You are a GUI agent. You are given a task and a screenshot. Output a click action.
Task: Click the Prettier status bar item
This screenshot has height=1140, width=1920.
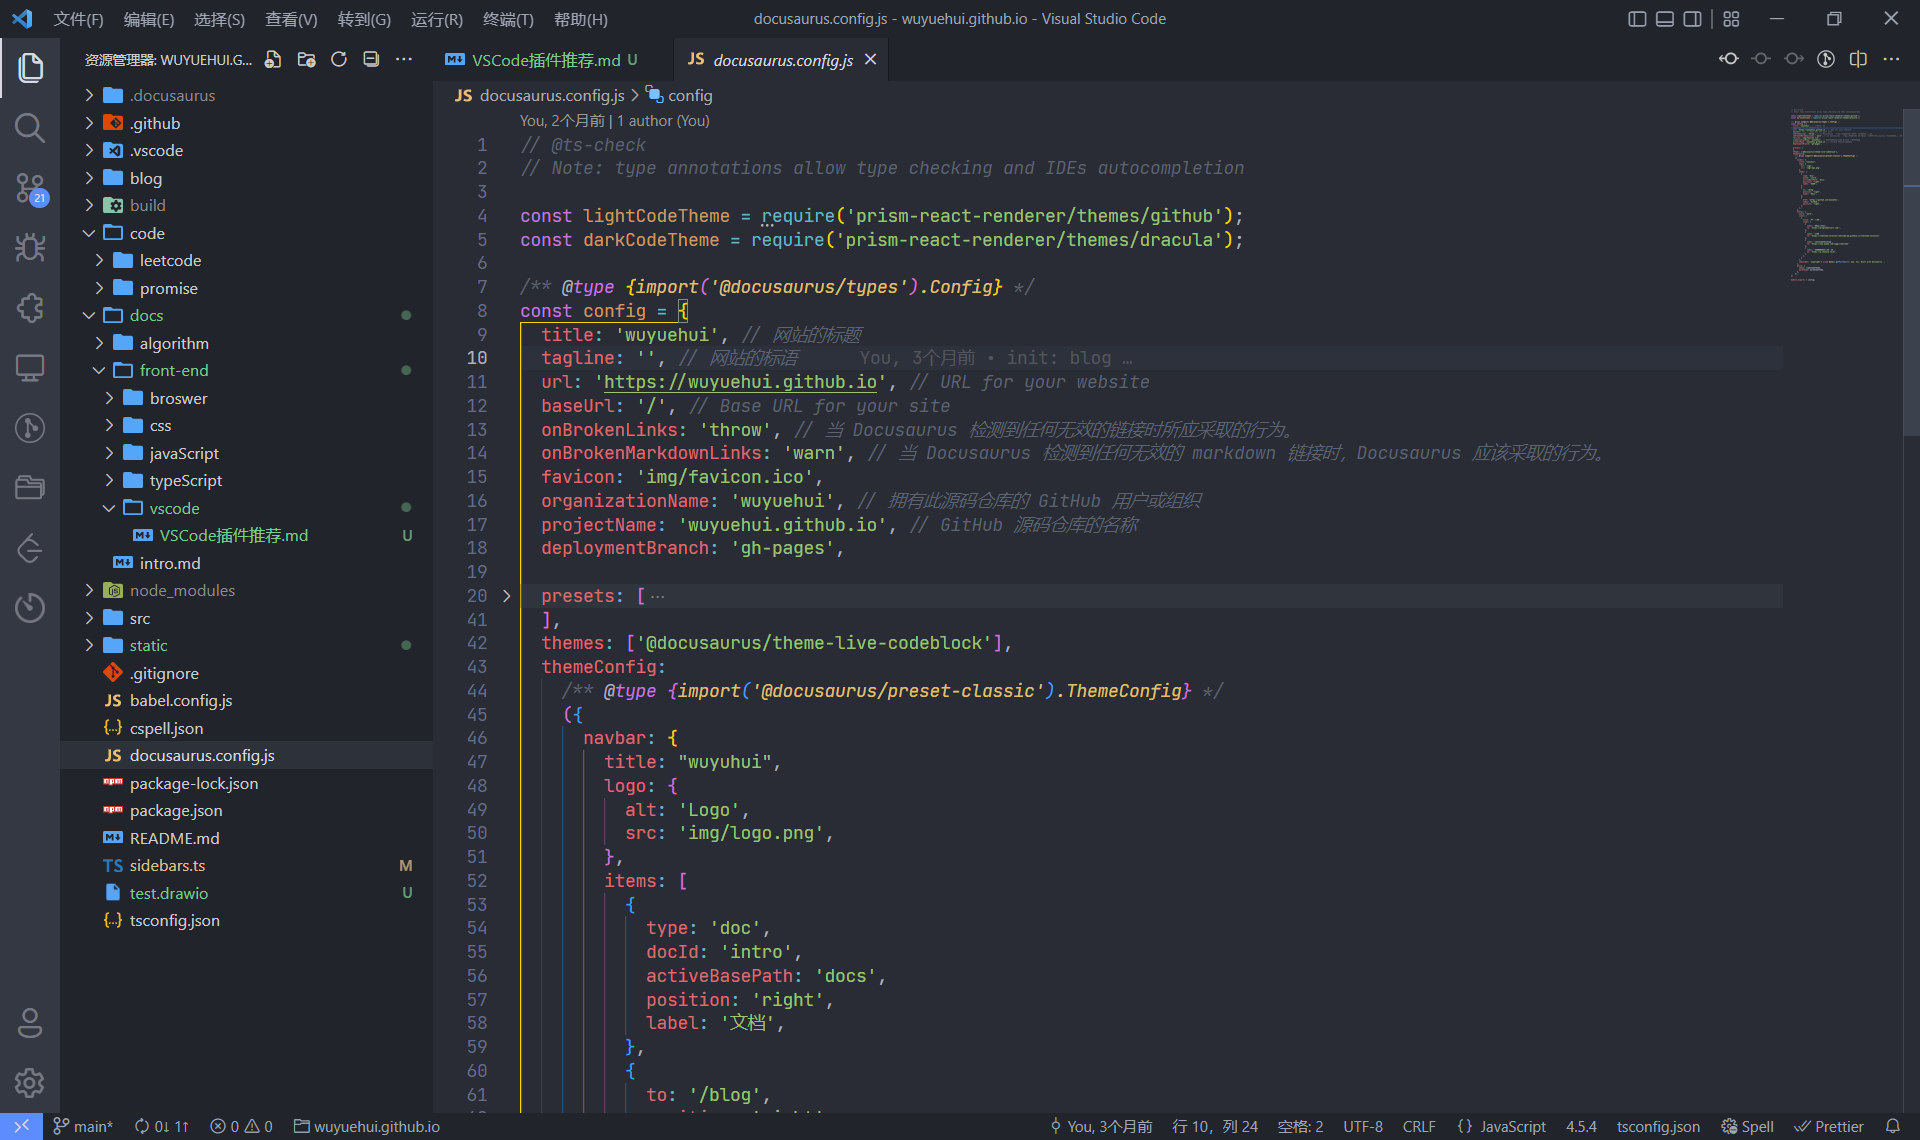pos(1829,1126)
